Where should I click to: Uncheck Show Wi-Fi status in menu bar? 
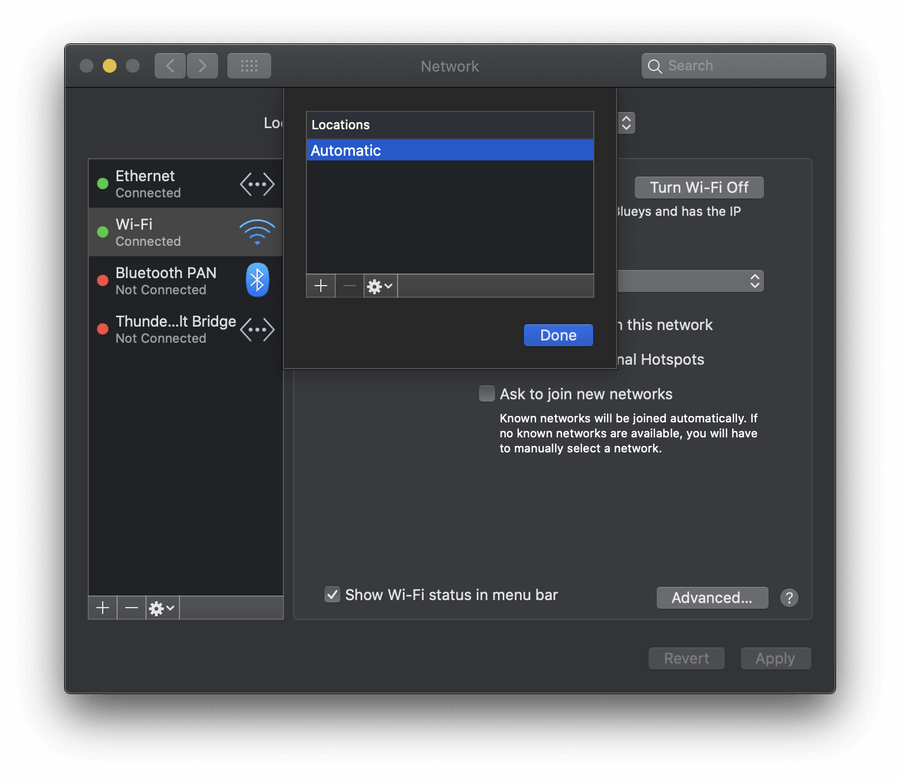pyautogui.click(x=332, y=595)
